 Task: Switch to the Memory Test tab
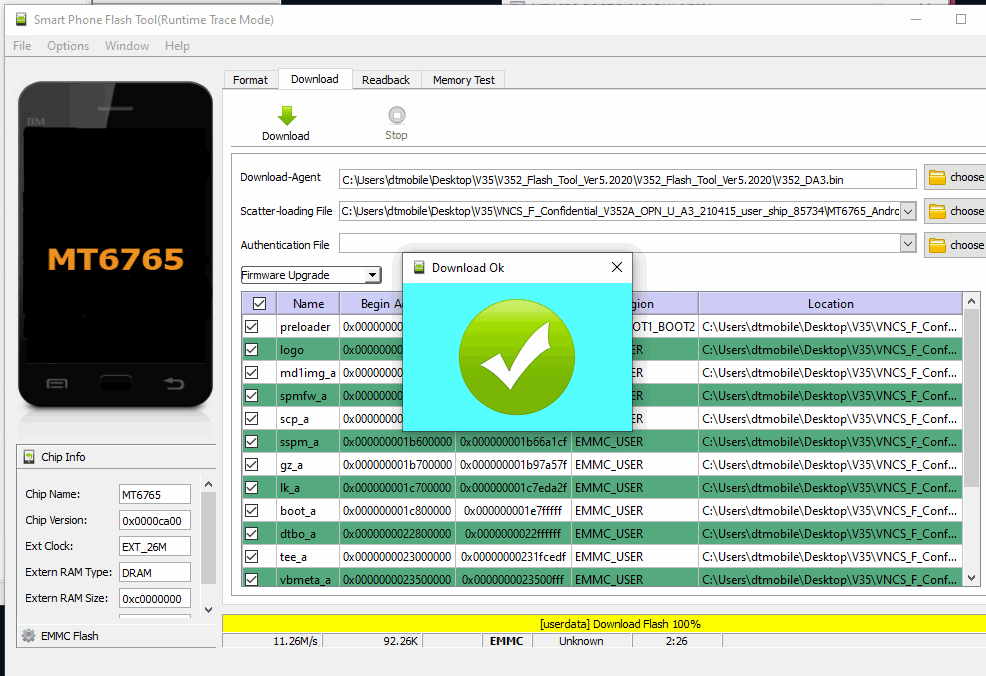point(463,80)
